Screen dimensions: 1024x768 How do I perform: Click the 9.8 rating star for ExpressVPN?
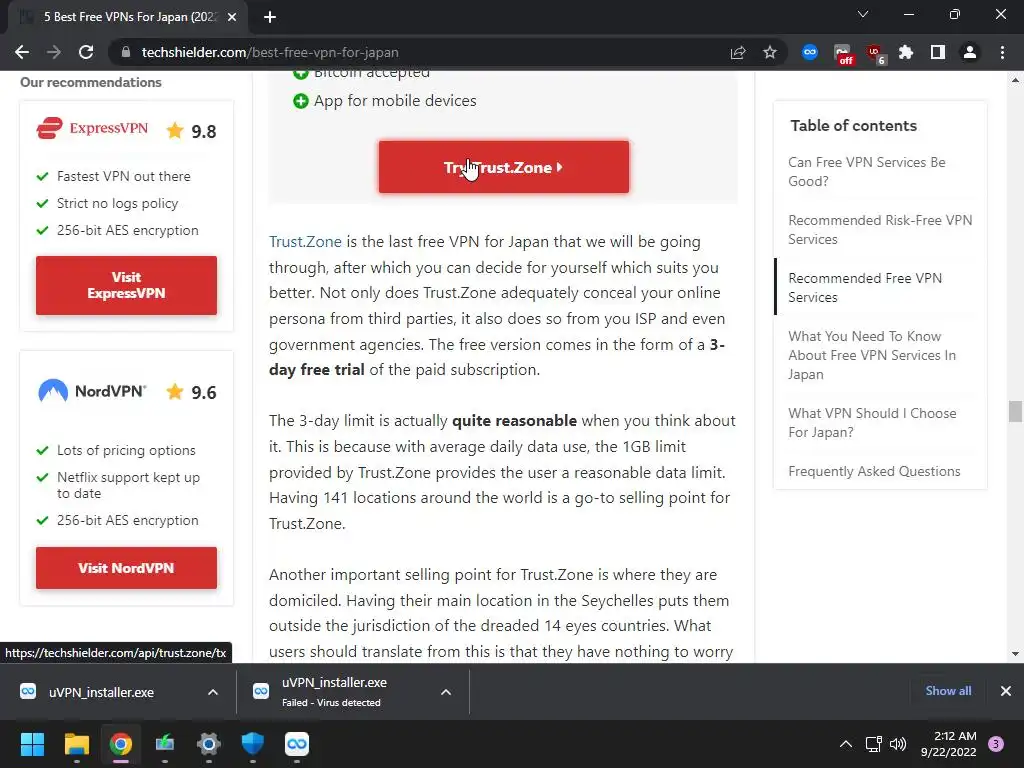click(x=175, y=131)
